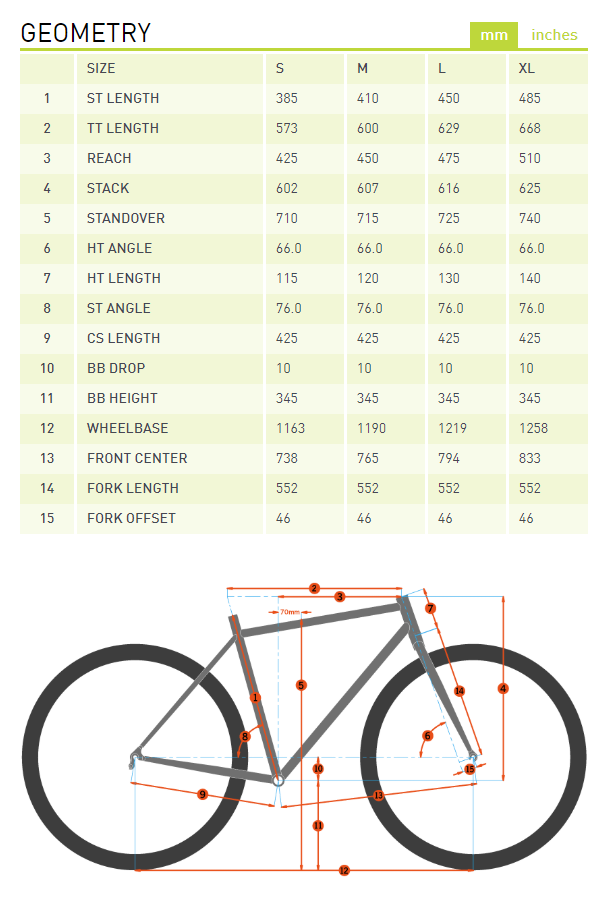
Task: Click the XL size column header
Action: [526, 68]
